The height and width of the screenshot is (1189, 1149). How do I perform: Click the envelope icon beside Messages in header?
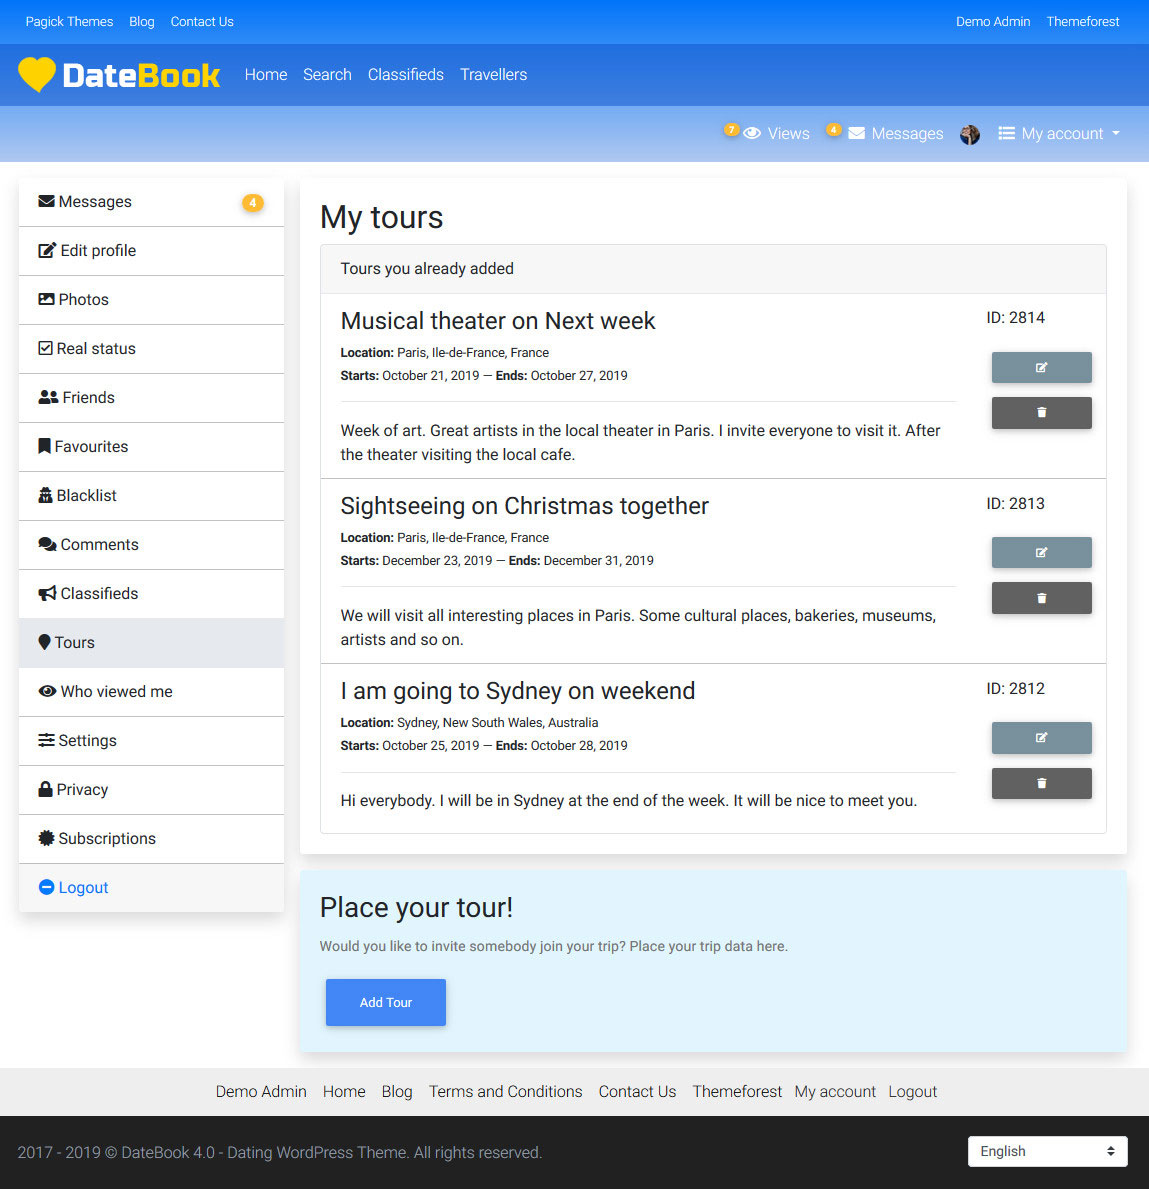[x=856, y=133]
